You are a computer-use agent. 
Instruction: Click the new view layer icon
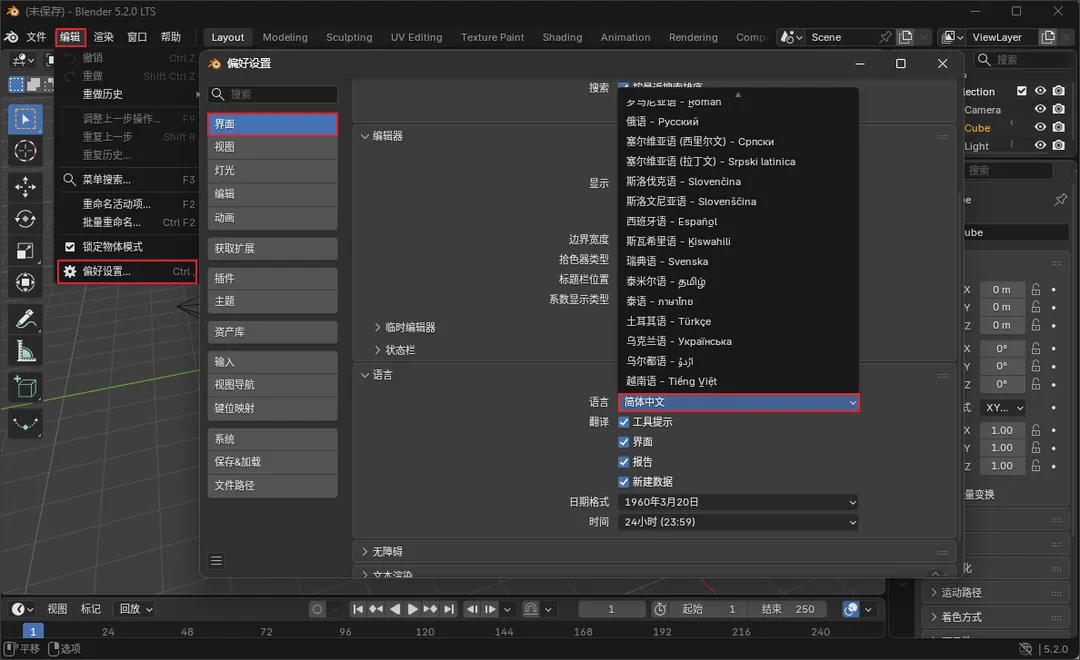click(x=1048, y=37)
